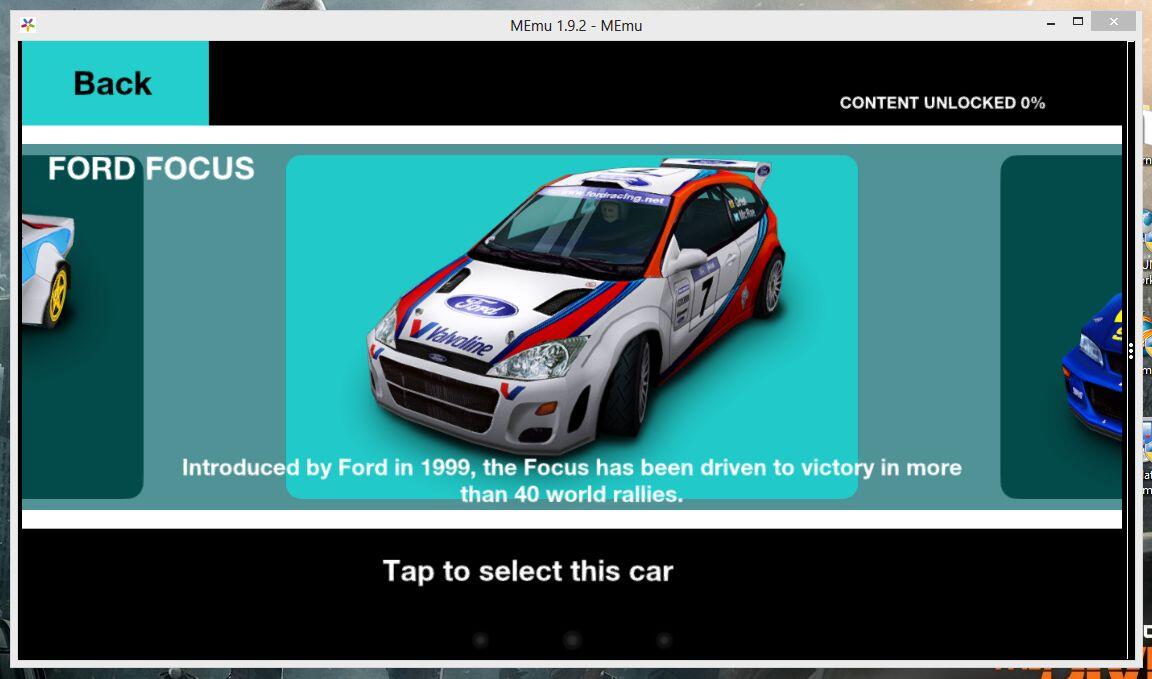Click the 'Introduced by Ford in 1999' description
Viewport: 1152px width, 679px height.
[x=572, y=481]
